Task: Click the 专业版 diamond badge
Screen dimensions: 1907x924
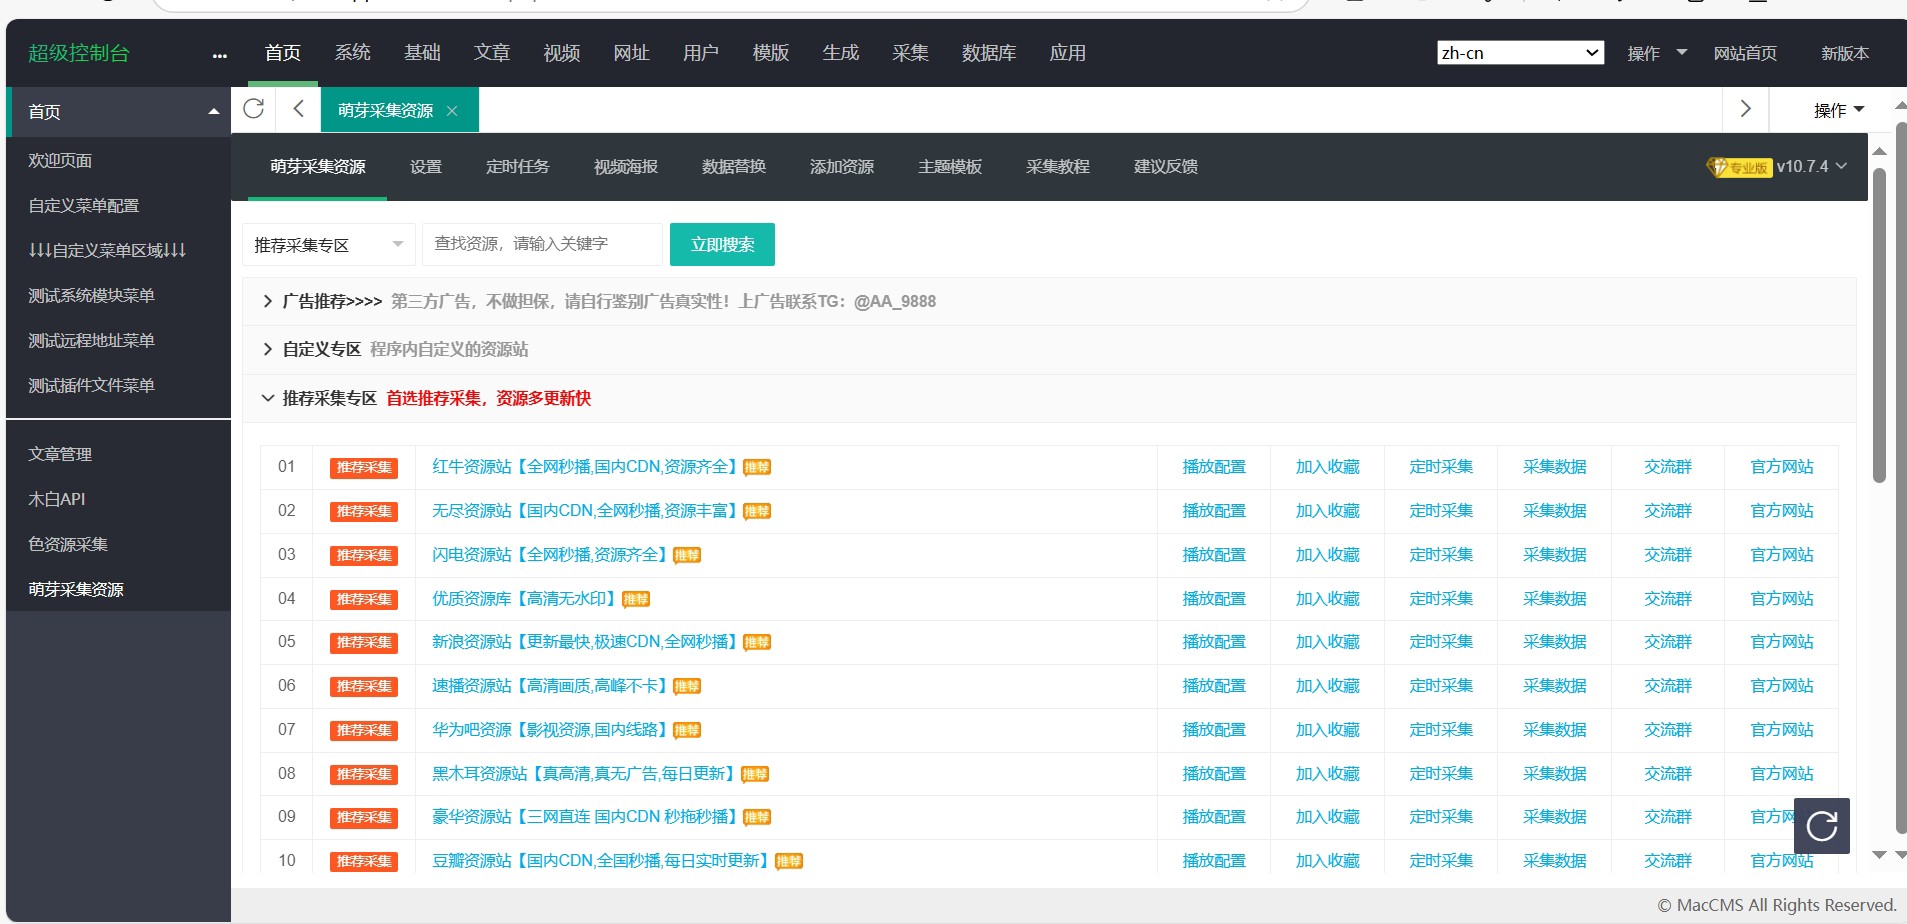Action: click(1739, 167)
